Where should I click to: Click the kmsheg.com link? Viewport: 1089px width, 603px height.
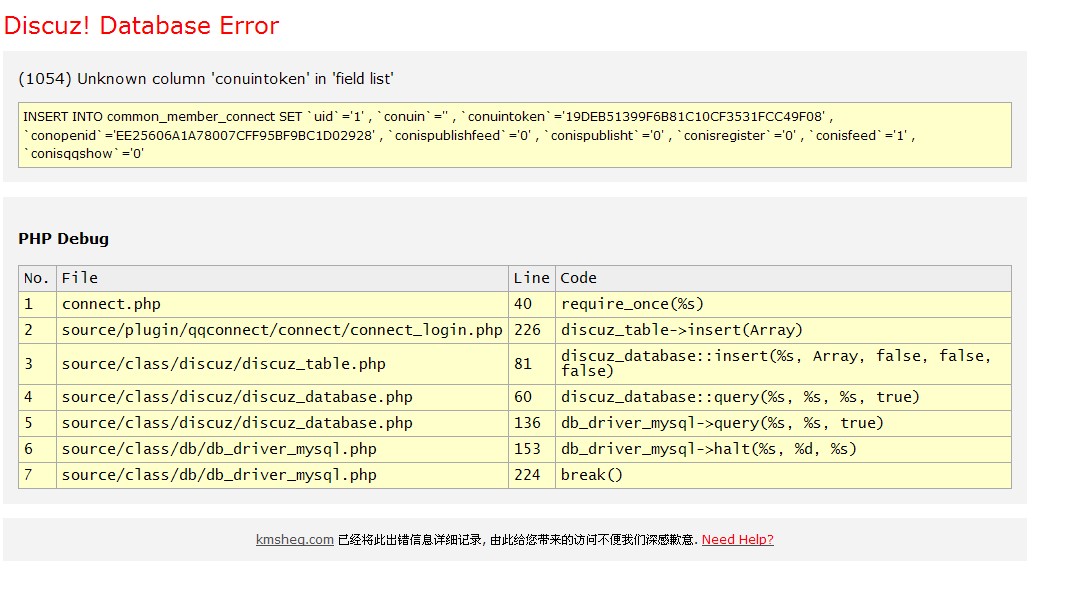point(294,540)
